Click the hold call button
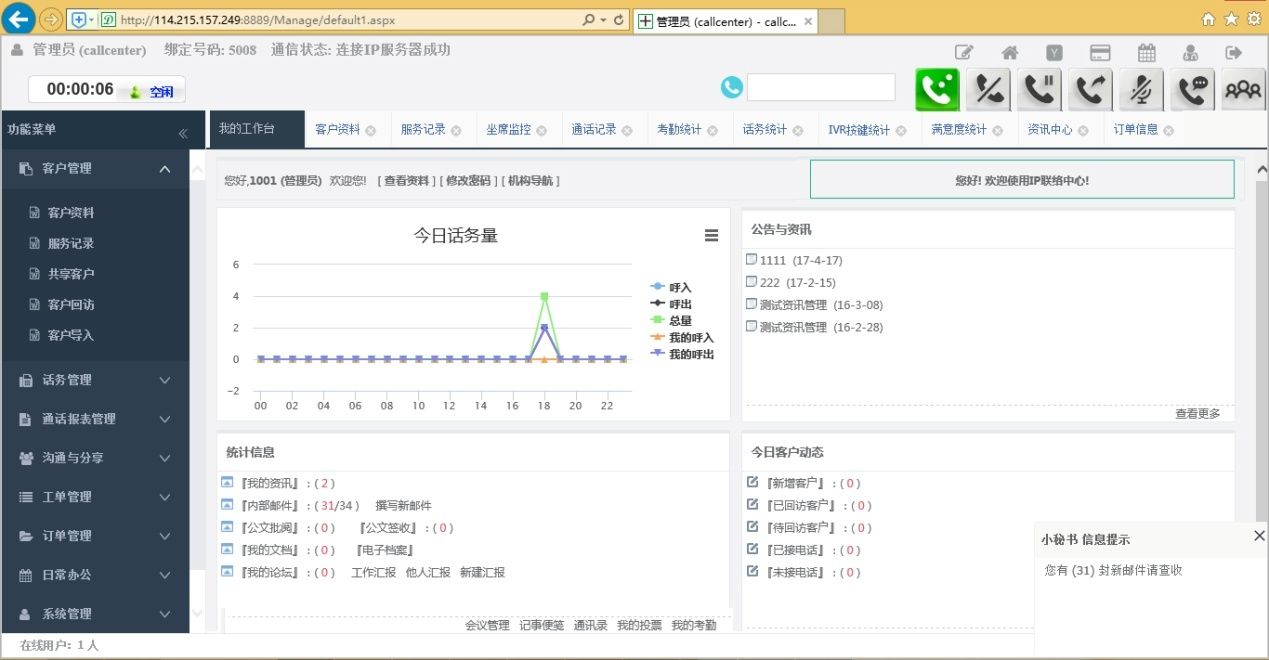The width and height of the screenshot is (1269, 660). (x=1040, y=90)
